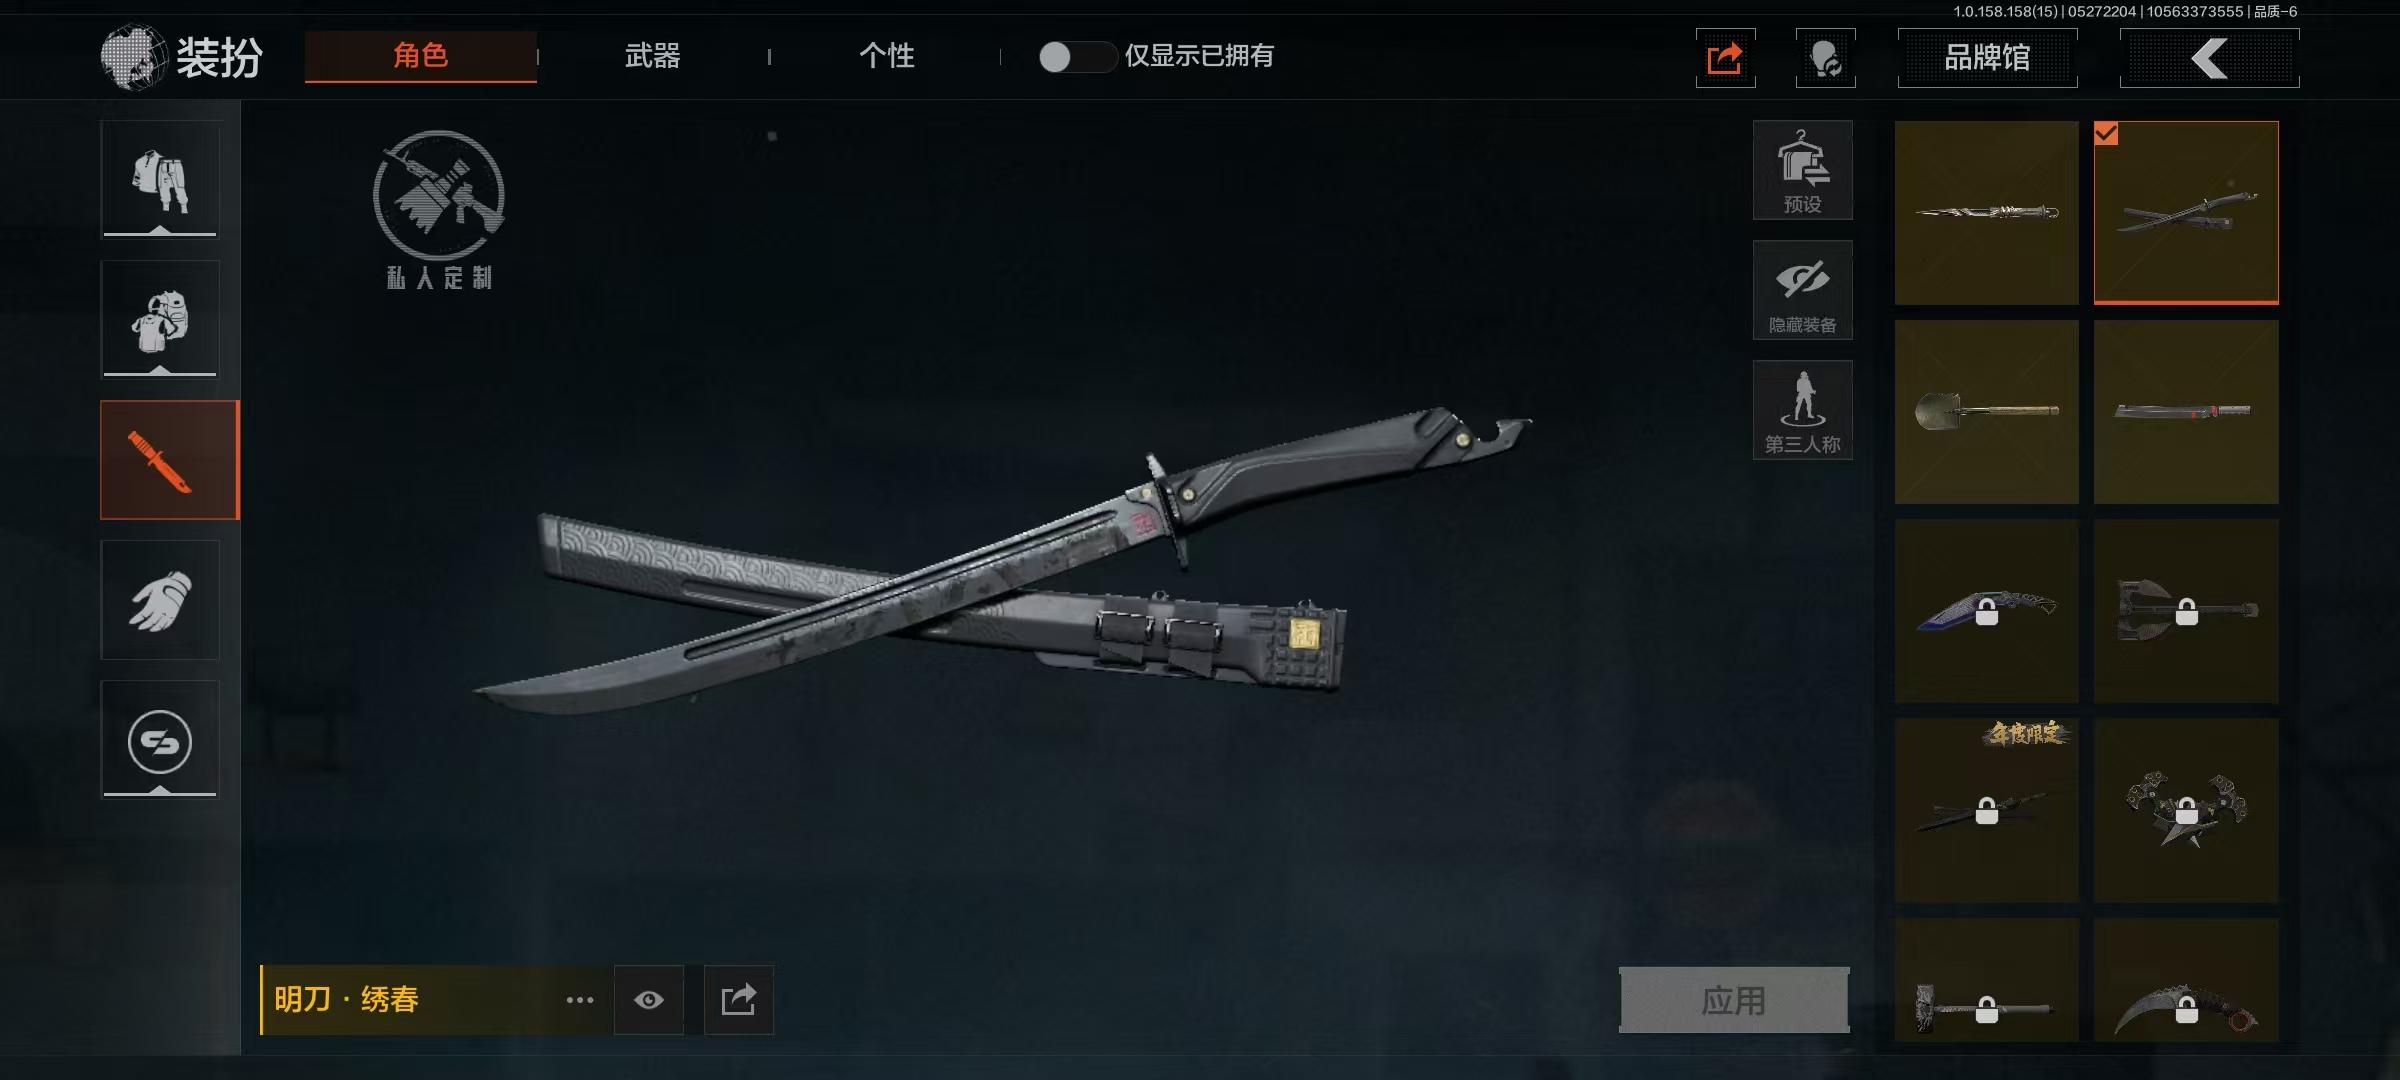Open the character head swap icon
The width and height of the screenshot is (2400, 1080).
pos(1825,58)
